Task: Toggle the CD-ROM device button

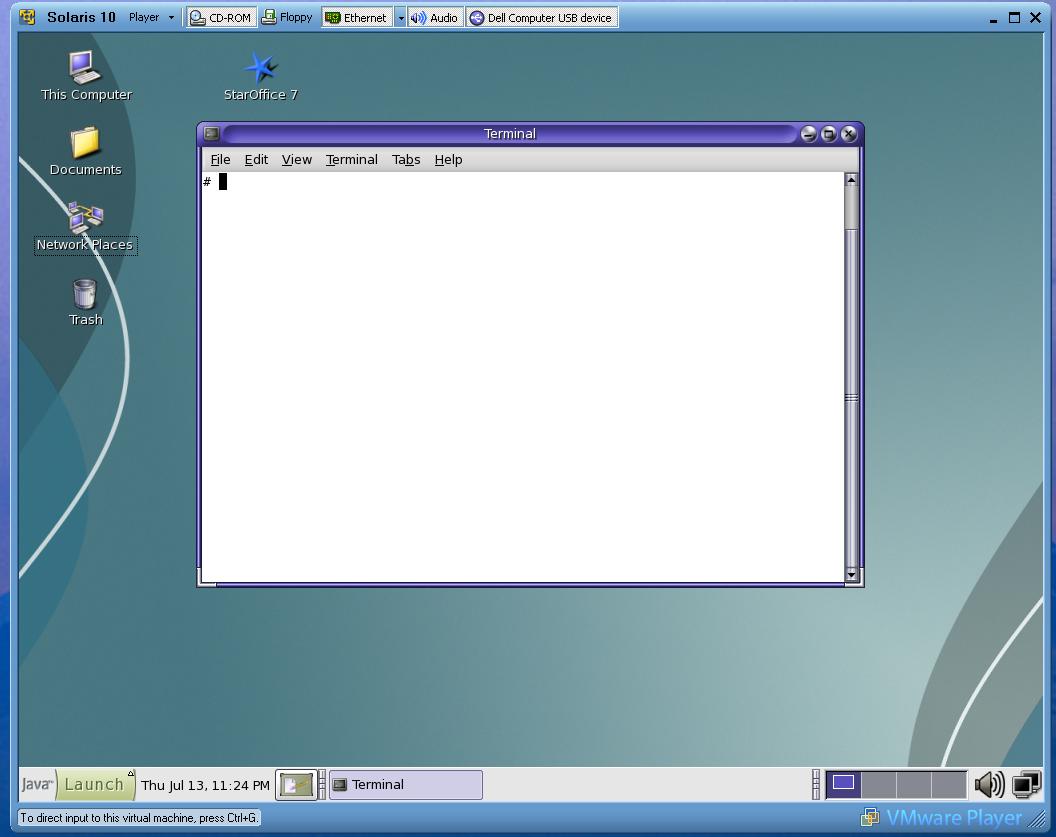Action: click(221, 18)
